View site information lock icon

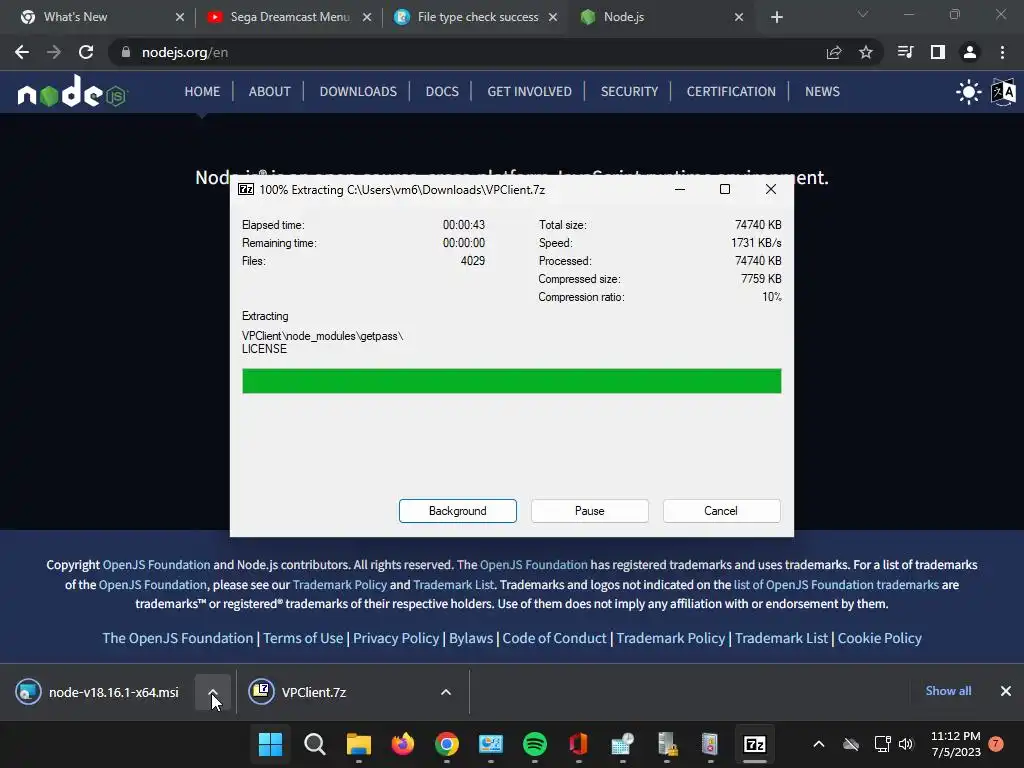(126, 52)
